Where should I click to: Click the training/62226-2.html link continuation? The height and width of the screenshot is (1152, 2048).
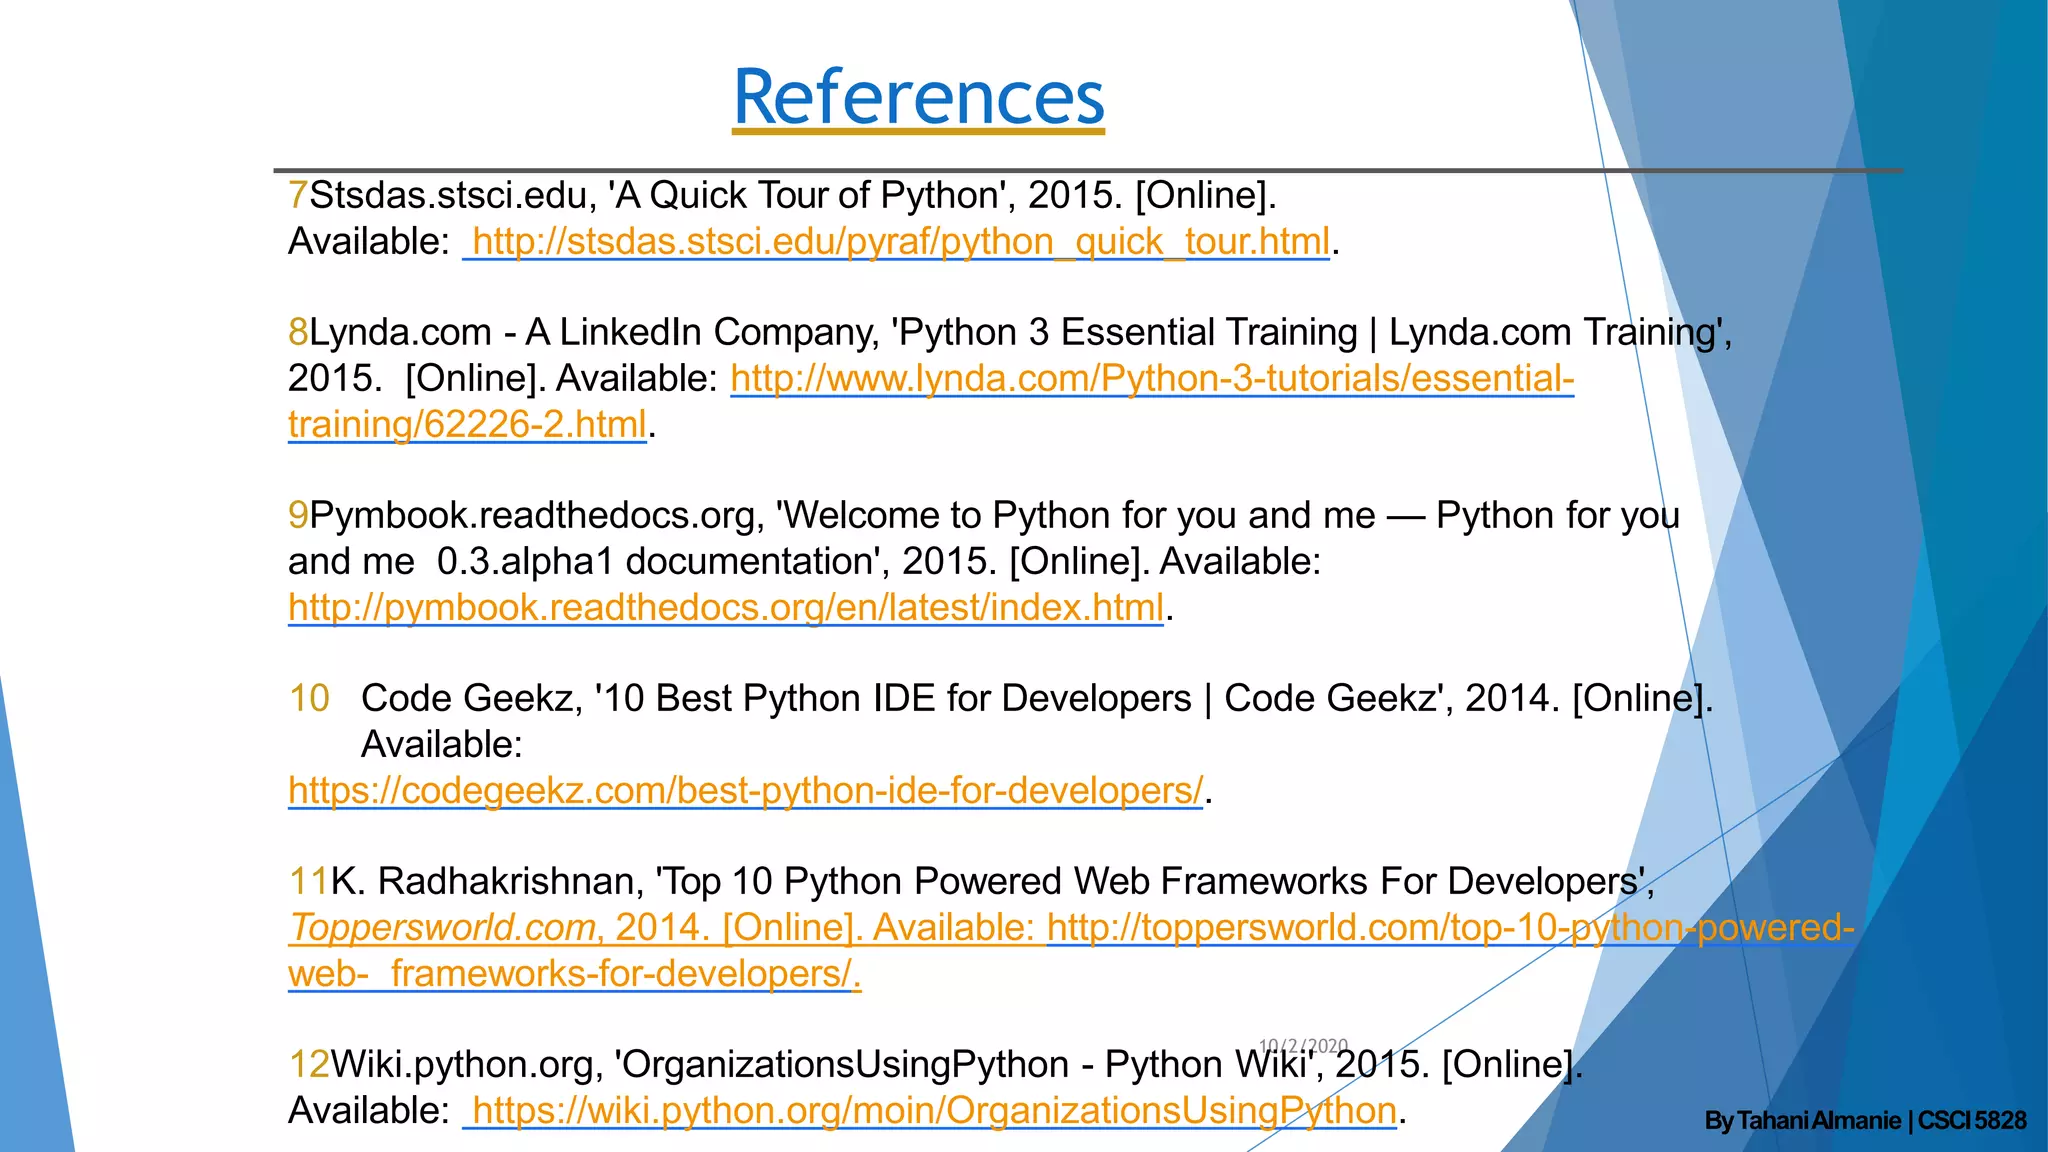tap(467, 424)
